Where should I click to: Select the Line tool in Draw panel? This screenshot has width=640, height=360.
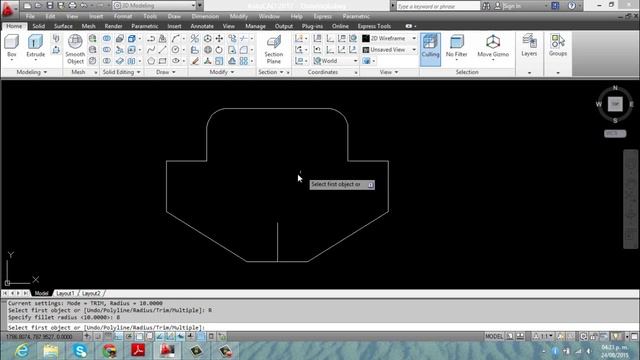tap(162, 50)
